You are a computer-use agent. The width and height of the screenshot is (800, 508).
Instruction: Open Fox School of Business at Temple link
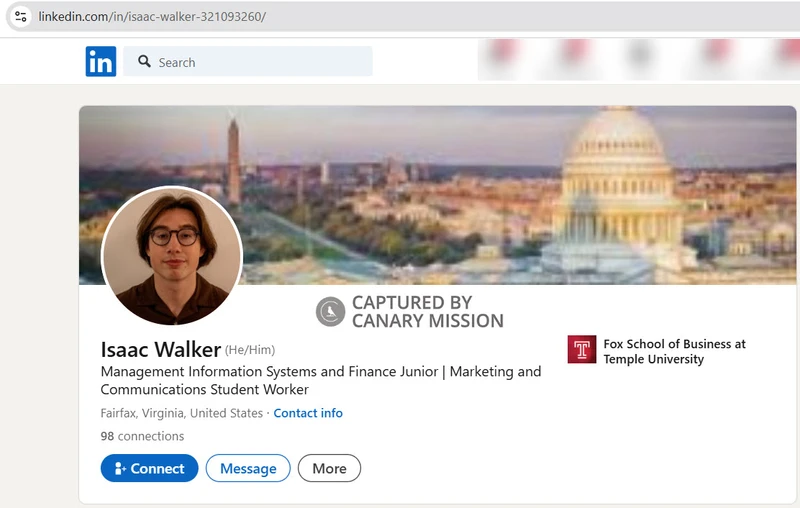(x=674, y=351)
